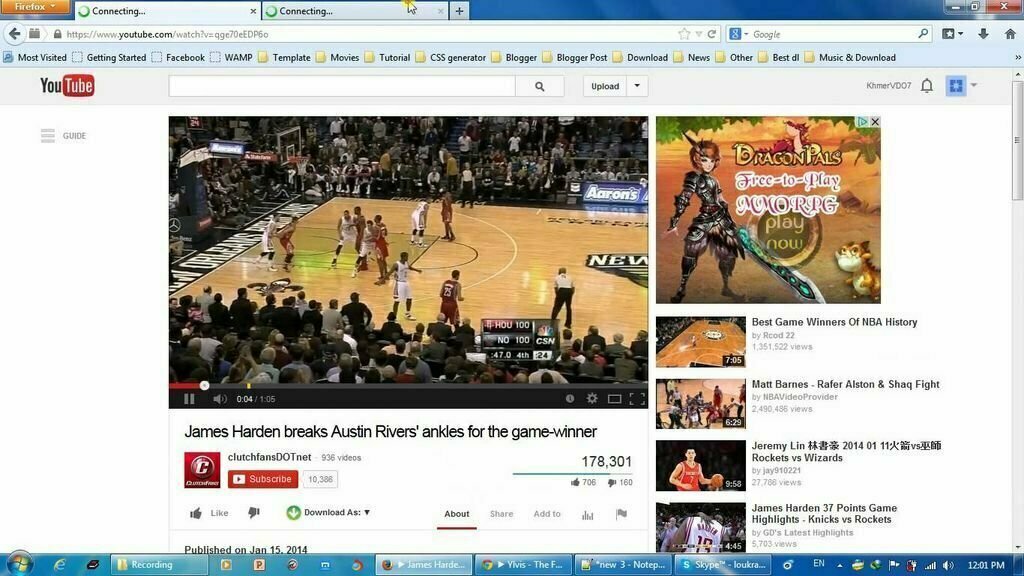Expand the Upload dropdown arrow
The image size is (1024, 576).
coord(637,86)
